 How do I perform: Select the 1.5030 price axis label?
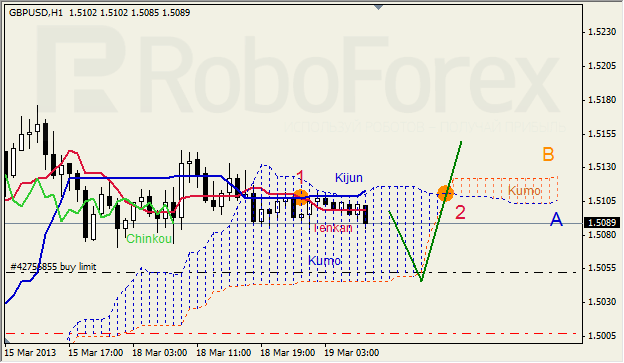(602, 302)
